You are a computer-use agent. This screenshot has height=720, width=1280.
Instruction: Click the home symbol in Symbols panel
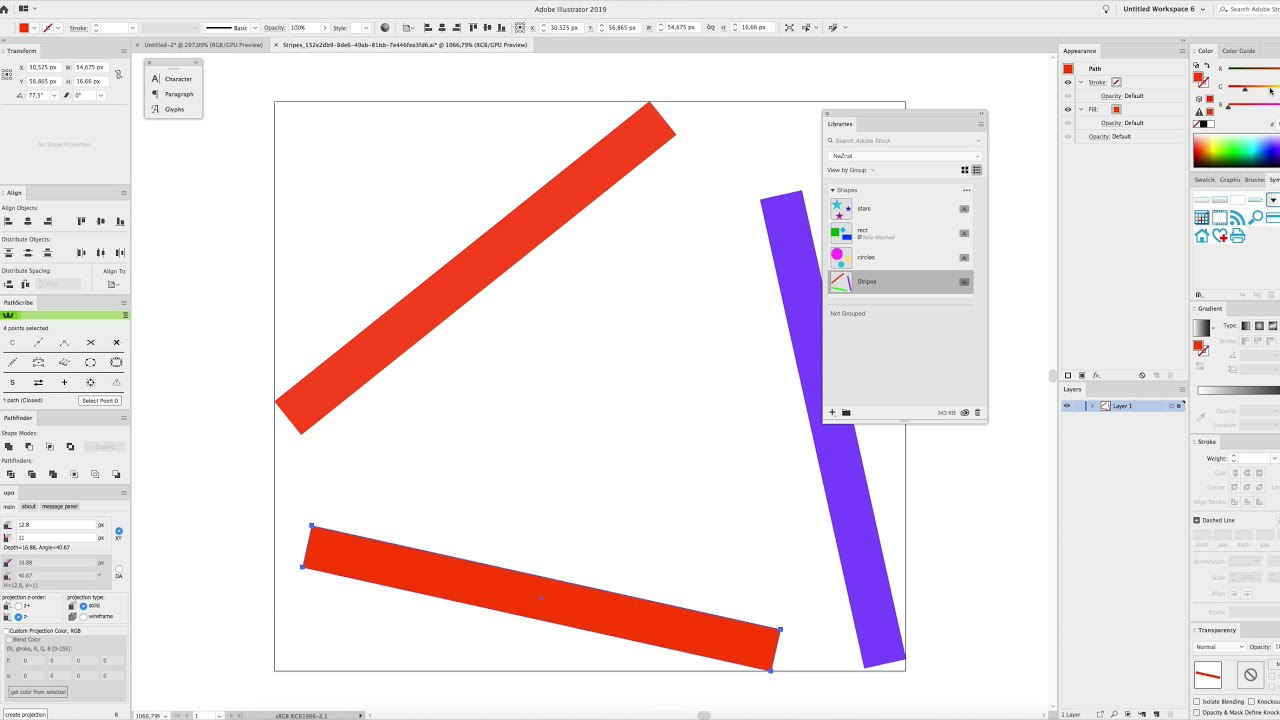pos(1202,236)
